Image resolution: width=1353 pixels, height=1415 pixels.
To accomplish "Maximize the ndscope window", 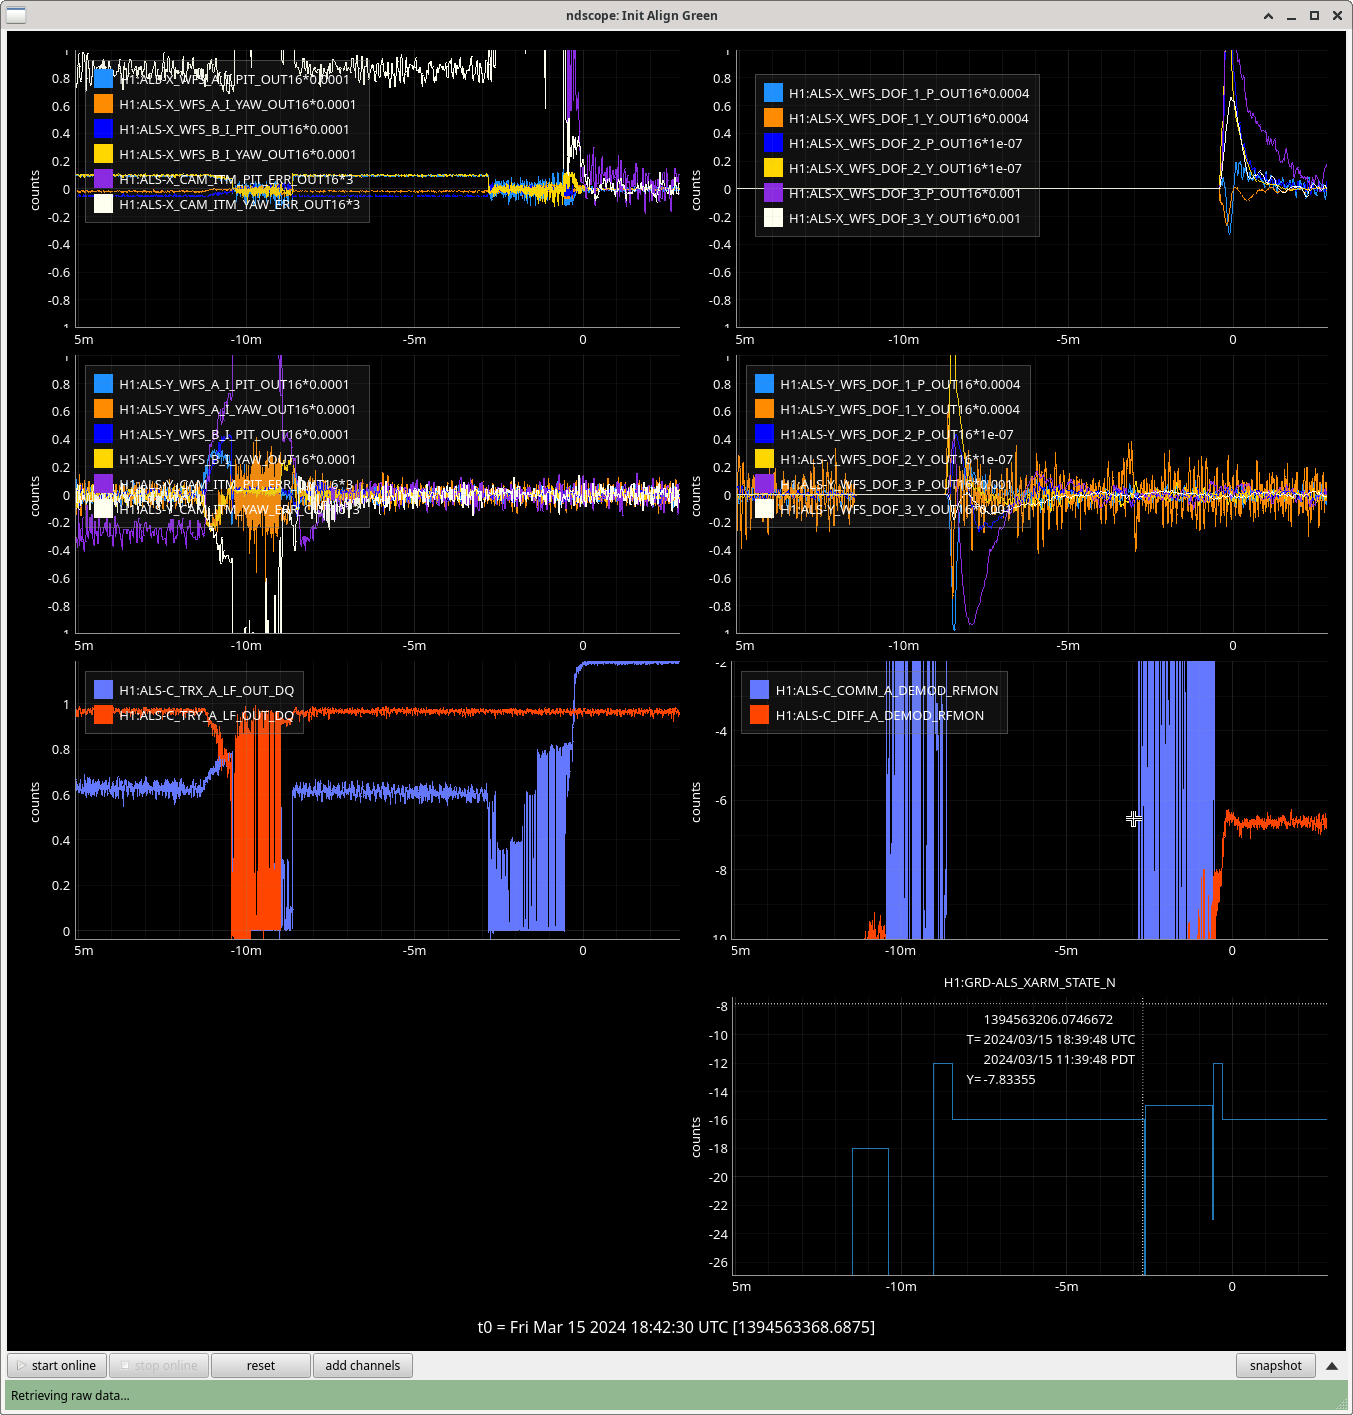I will [1314, 15].
